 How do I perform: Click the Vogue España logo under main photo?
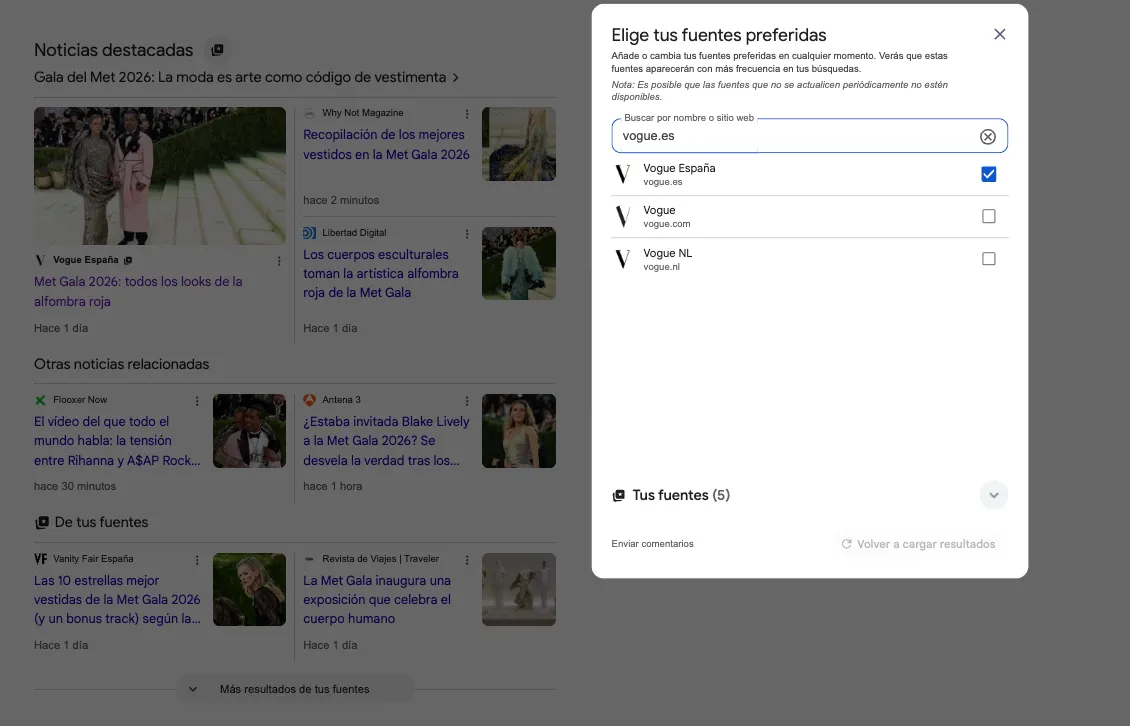coord(40,260)
